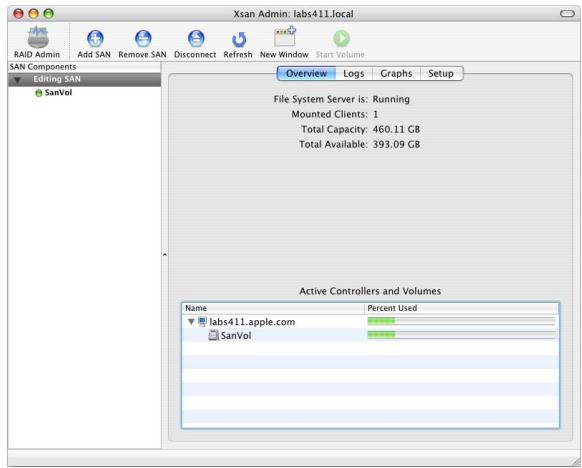Click the Percent Used column header

(461, 308)
